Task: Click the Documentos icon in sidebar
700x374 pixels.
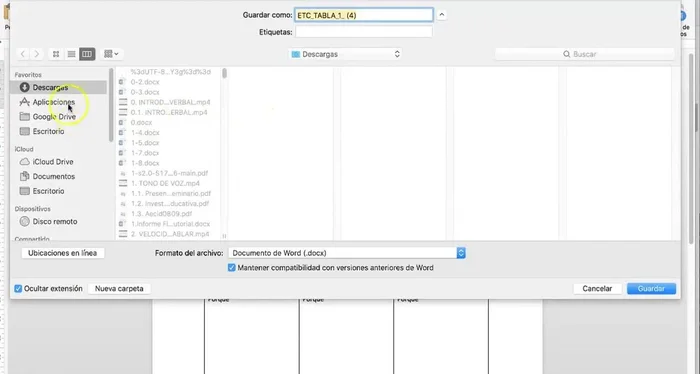Action: tap(25, 177)
